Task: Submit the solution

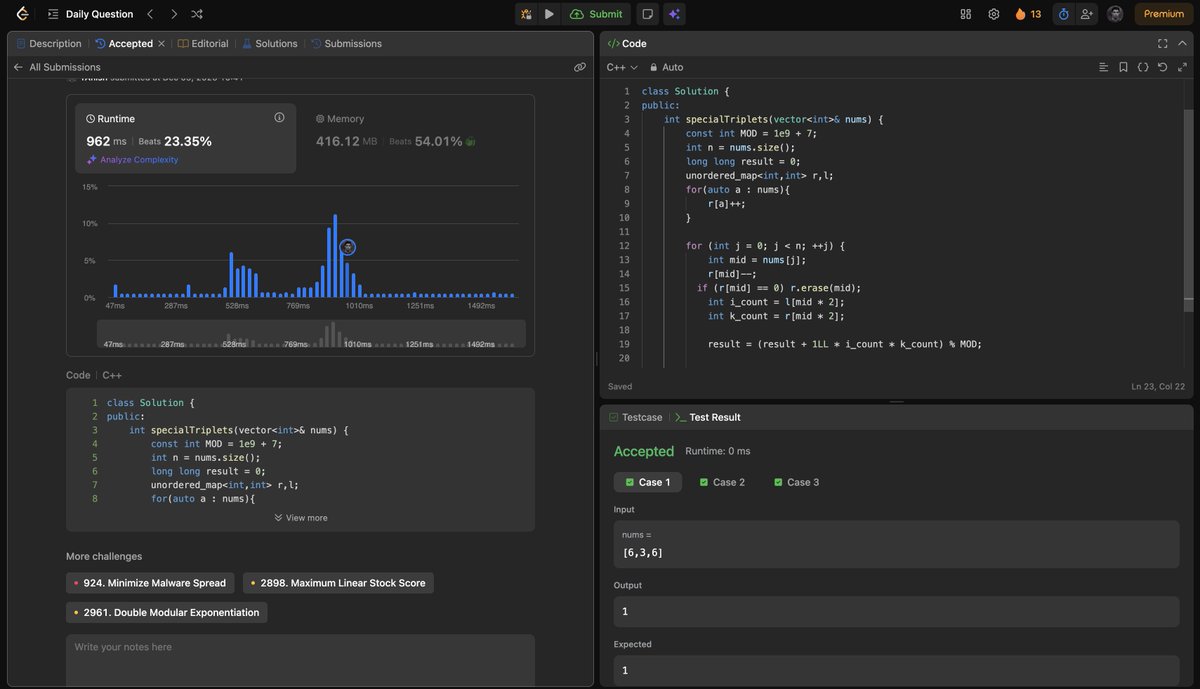Action: click(596, 14)
